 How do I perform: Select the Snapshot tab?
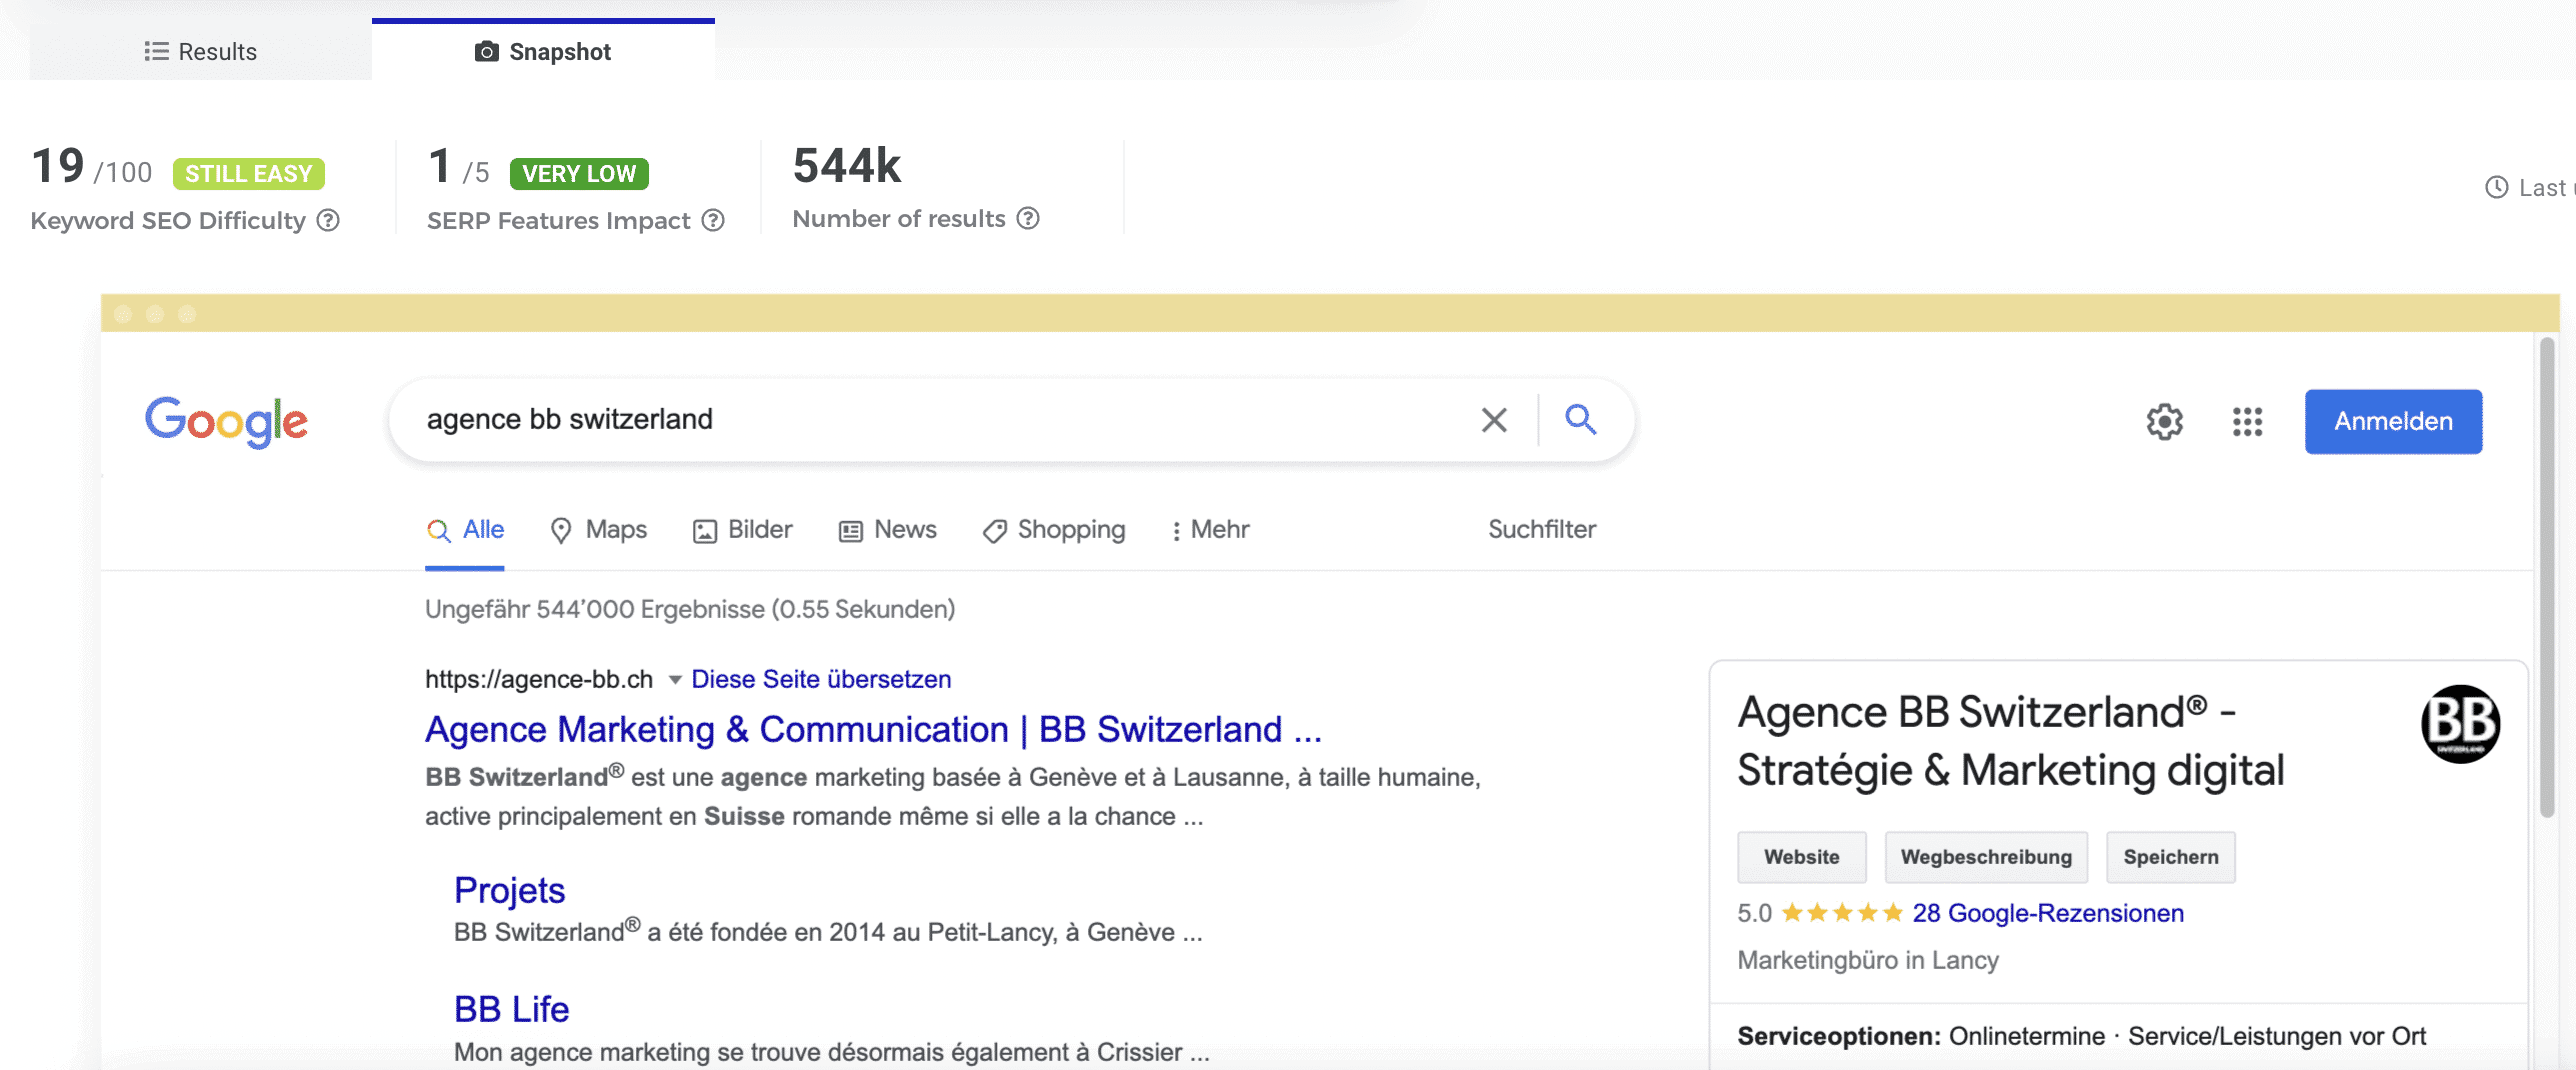[x=543, y=52]
